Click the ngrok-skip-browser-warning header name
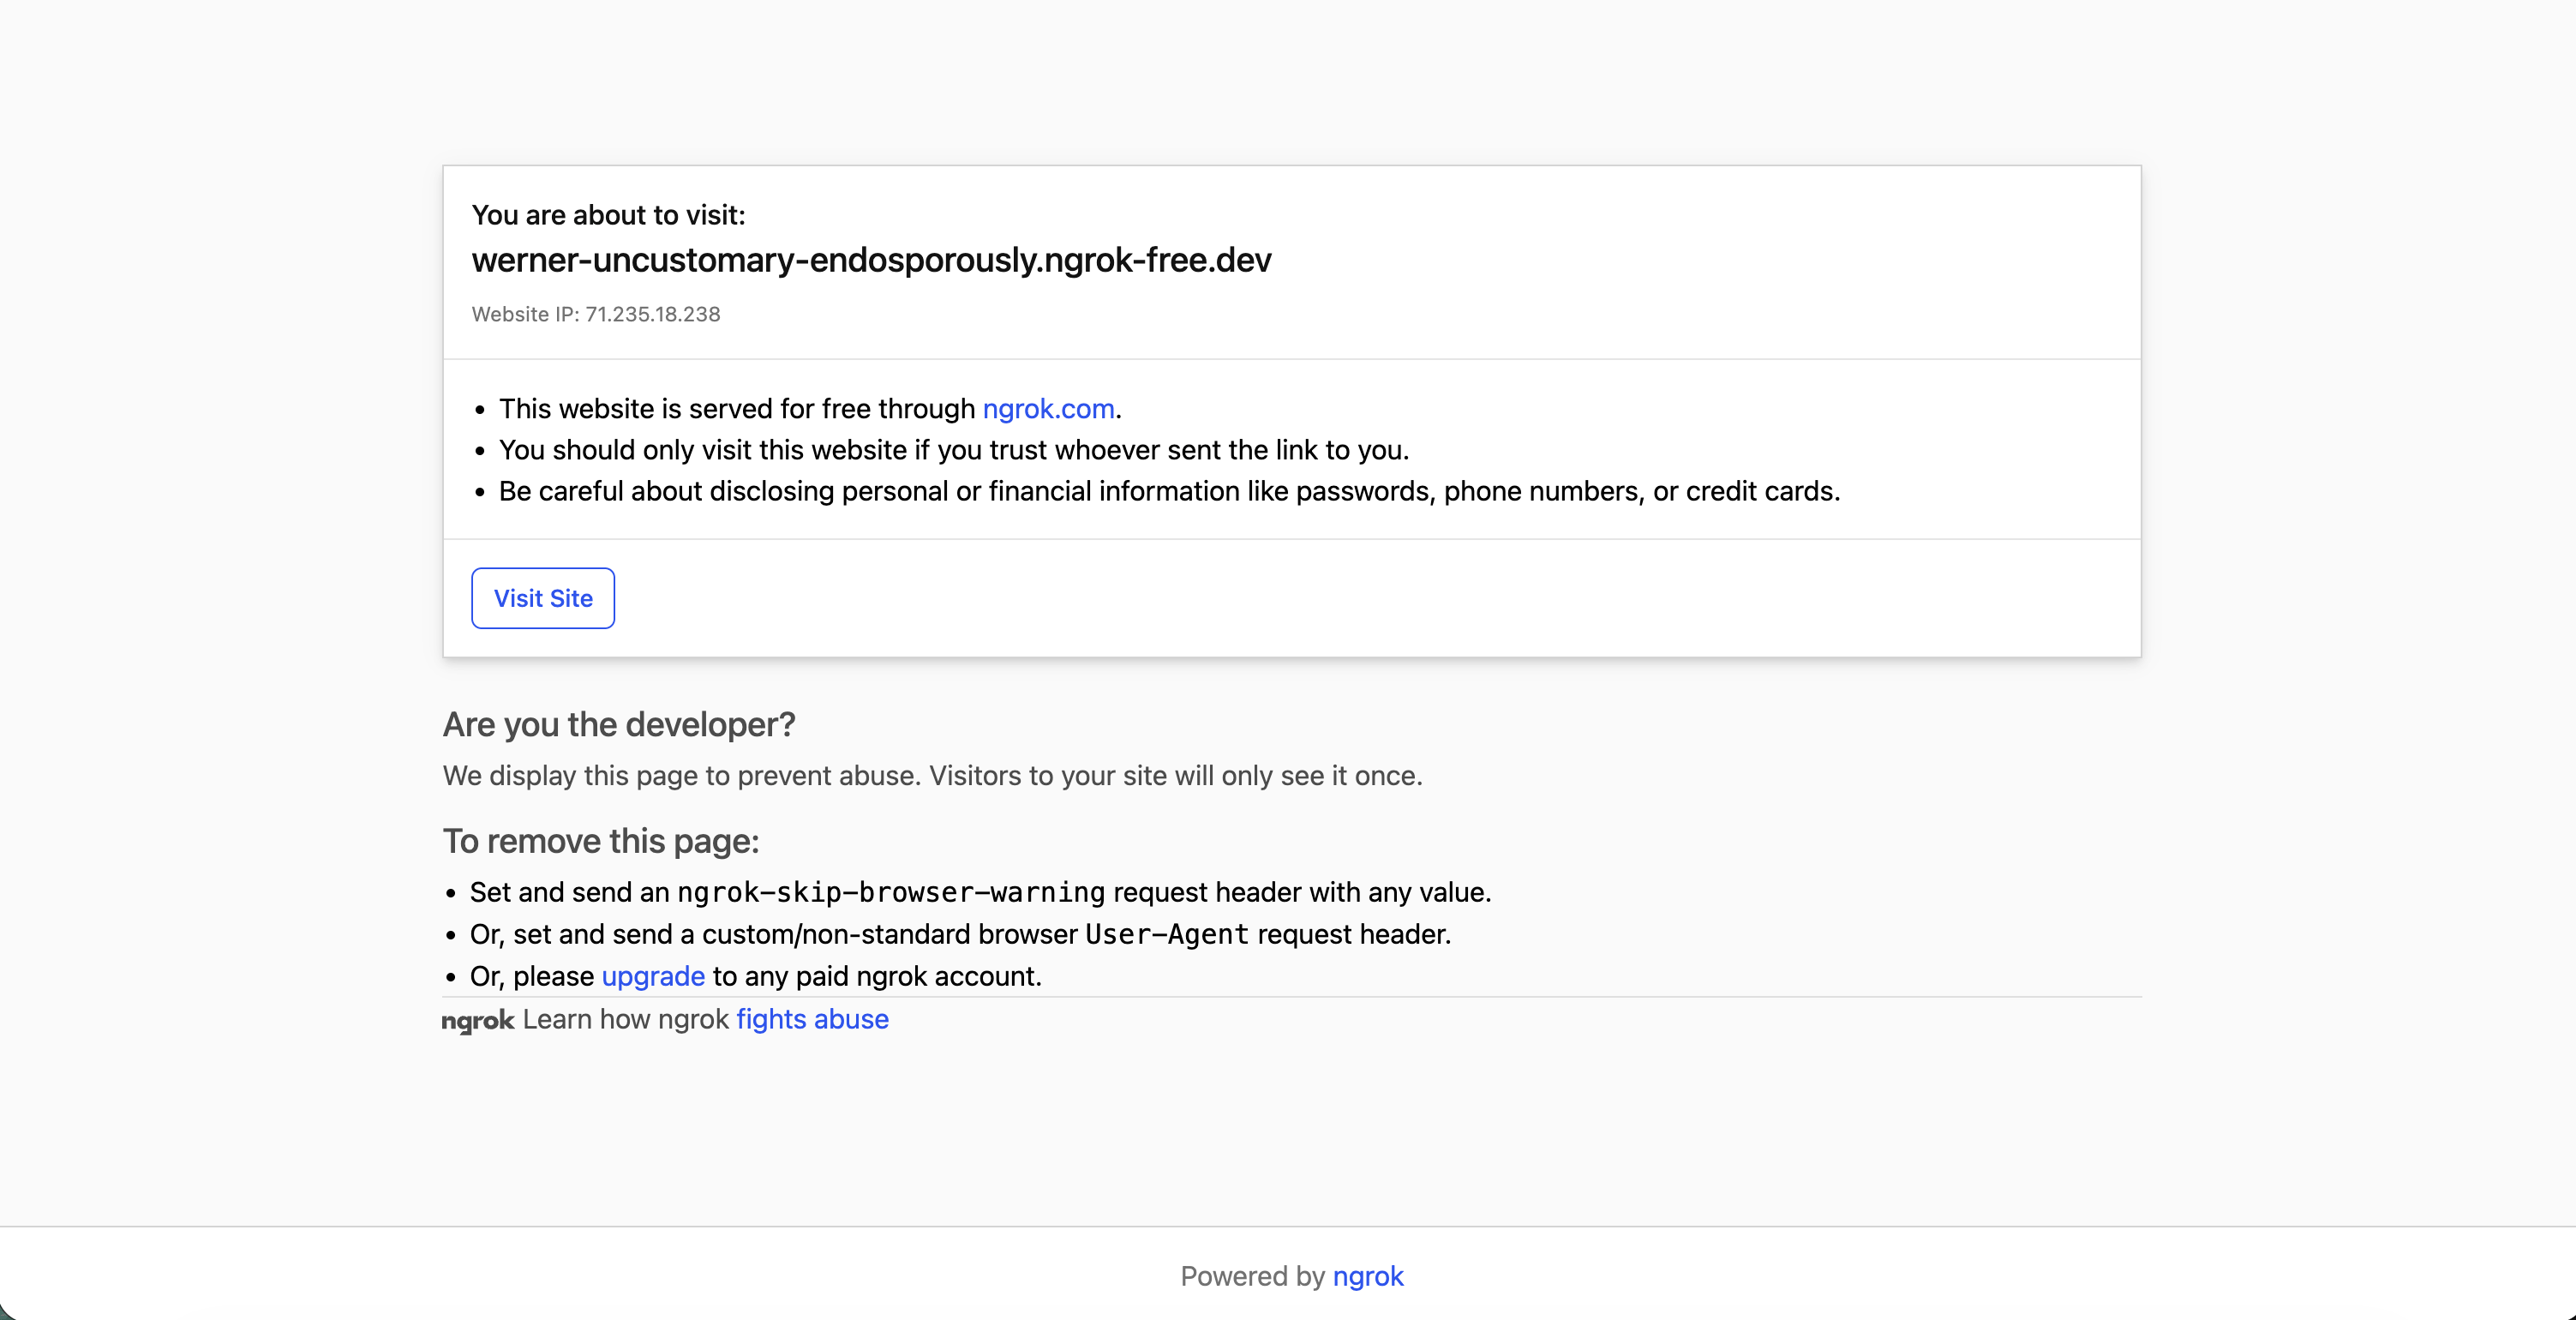Viewport: 2576px width, 1320px height. click(891, 892)
